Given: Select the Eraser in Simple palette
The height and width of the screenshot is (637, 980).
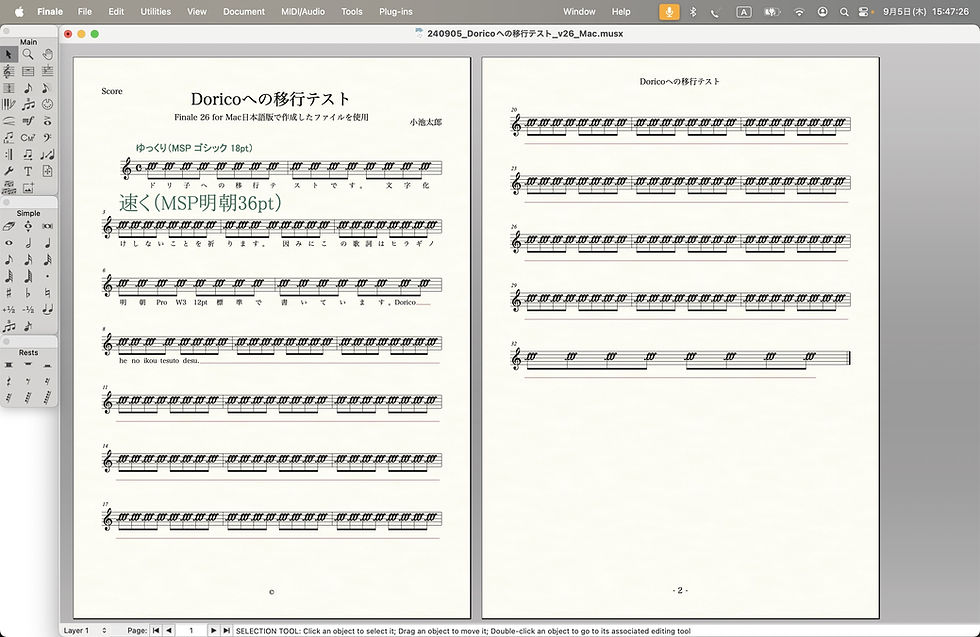Looking at the screenshot, I should 9,226.
